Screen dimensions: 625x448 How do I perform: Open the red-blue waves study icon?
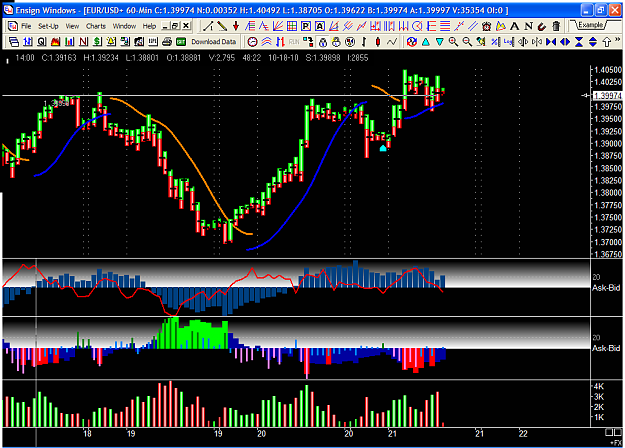click(x=266, y=41)
